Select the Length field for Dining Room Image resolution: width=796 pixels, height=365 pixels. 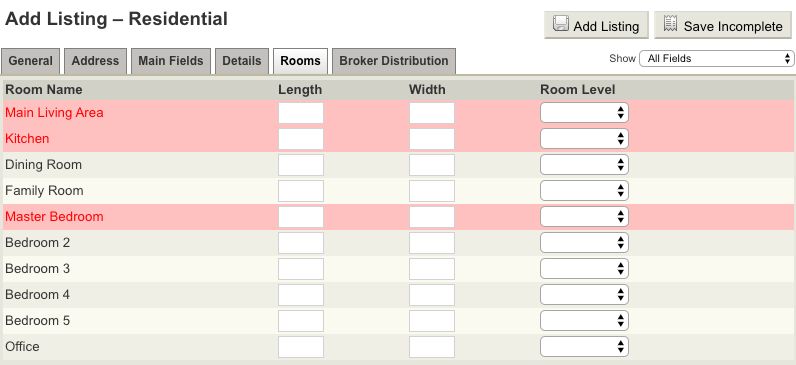click(x=301, y=165)
